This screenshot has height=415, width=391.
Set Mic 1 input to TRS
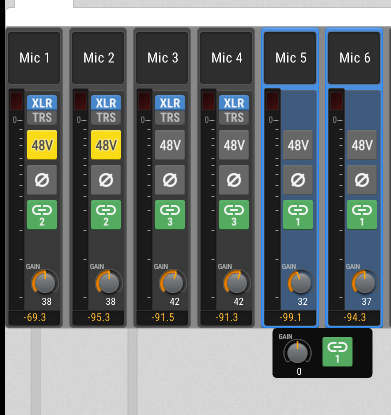coord(42,118)
